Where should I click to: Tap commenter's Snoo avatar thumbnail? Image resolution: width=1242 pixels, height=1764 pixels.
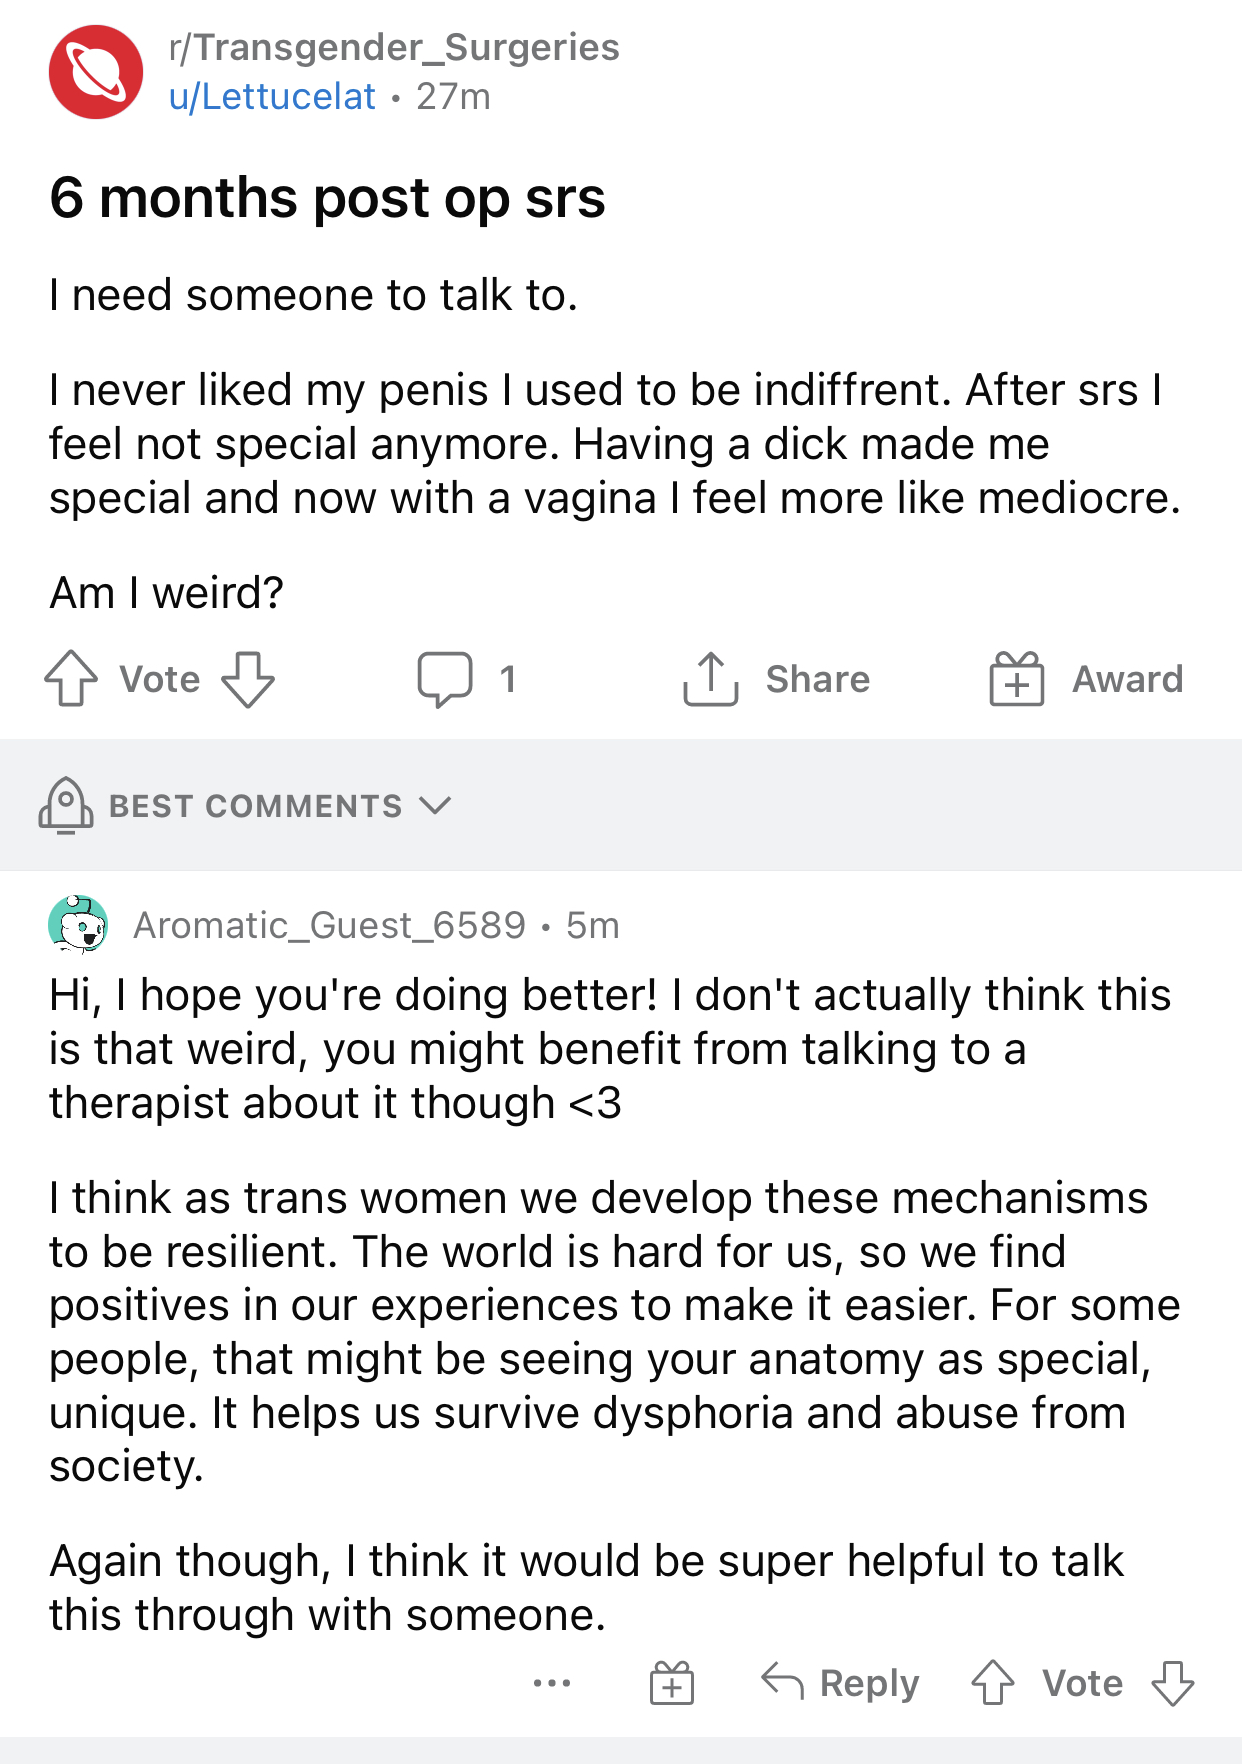pos(78,925)
